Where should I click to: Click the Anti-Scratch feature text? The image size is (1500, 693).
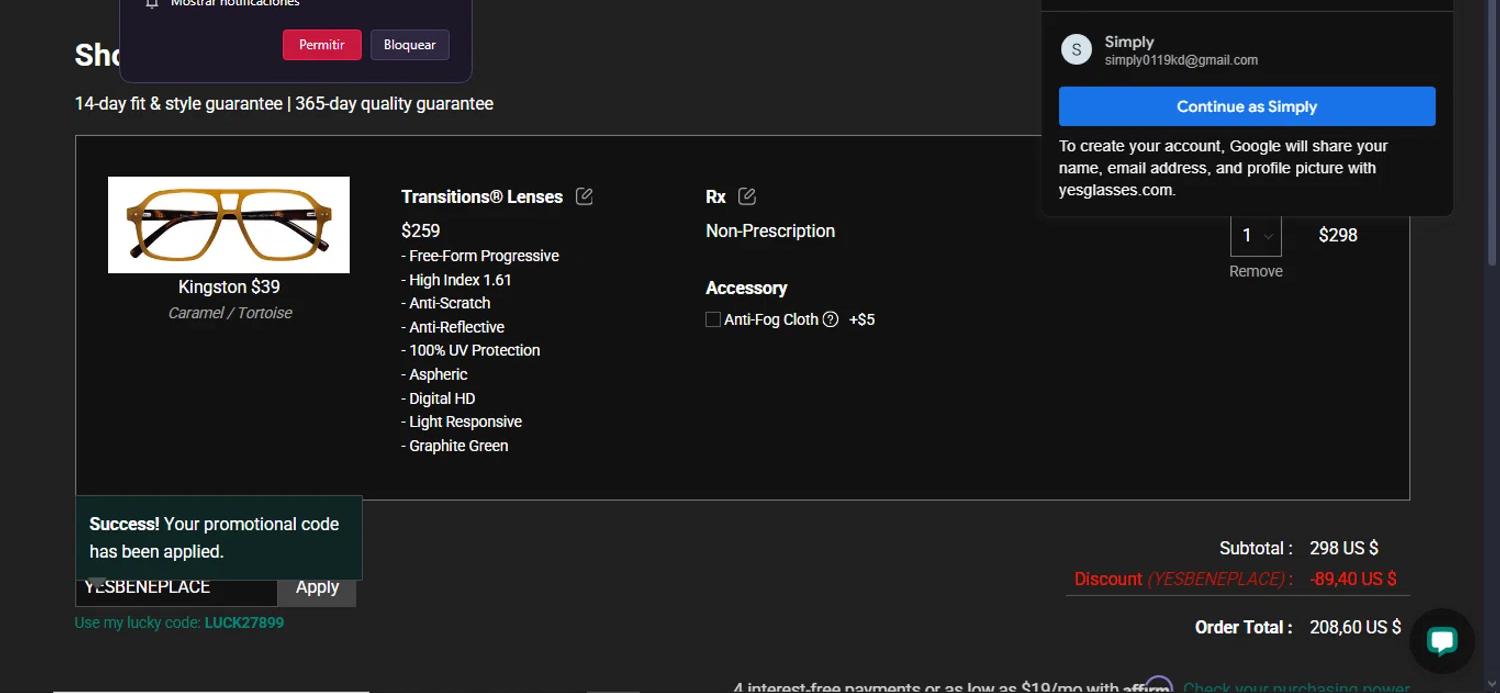[x=446, y=303]
